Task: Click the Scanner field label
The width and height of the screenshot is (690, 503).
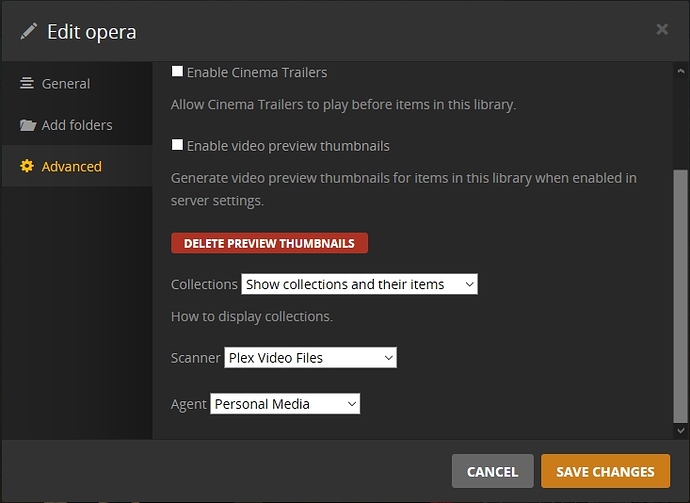Action: pyautogui.click(x=195, y=358)
